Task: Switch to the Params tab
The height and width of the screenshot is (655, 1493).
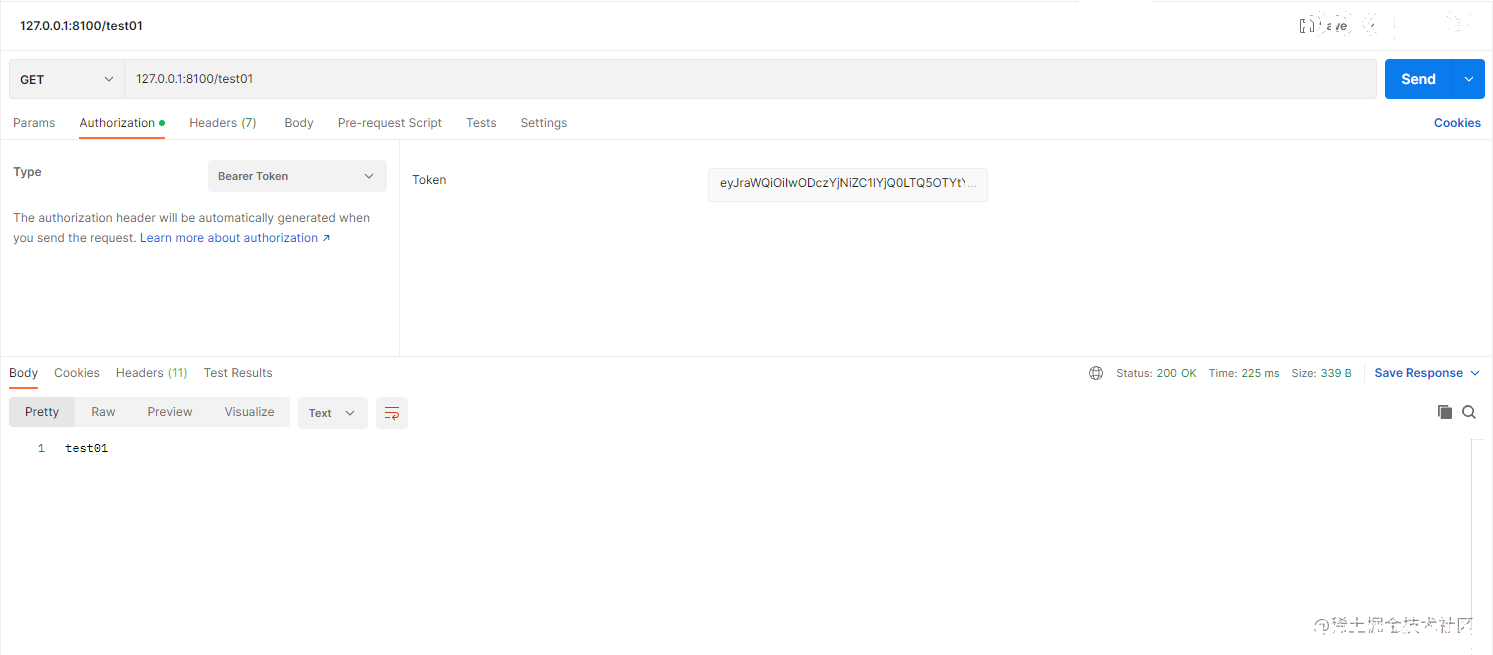Action: (x=34, y=123)
